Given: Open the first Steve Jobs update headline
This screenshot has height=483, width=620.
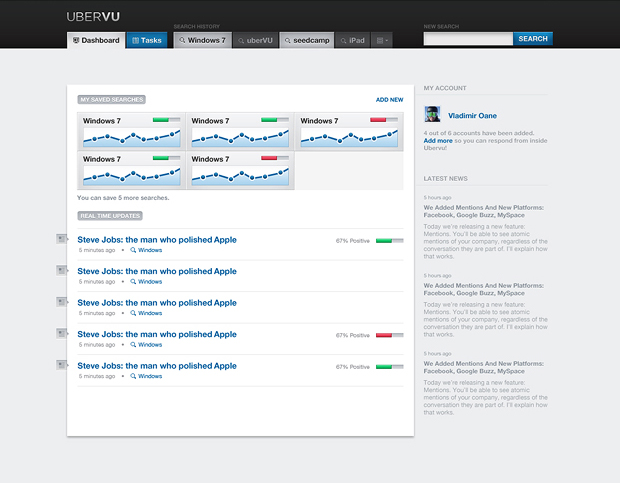Looking at the screenshot, I should point(157,240).
